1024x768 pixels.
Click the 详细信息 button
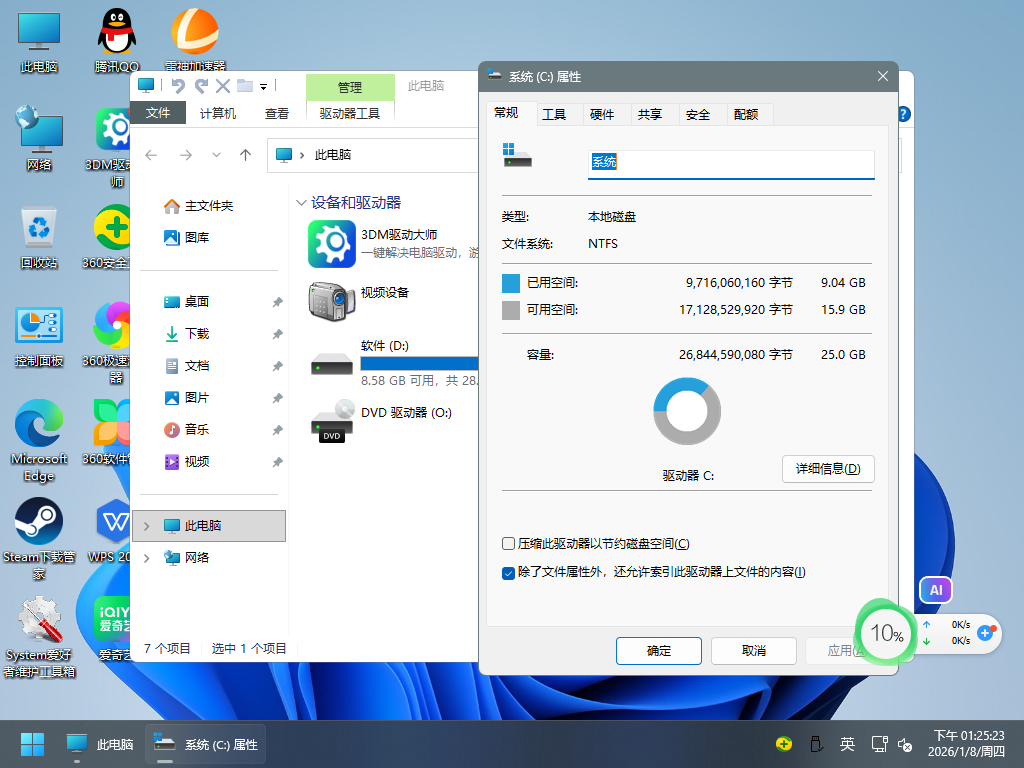coord(827,469)
